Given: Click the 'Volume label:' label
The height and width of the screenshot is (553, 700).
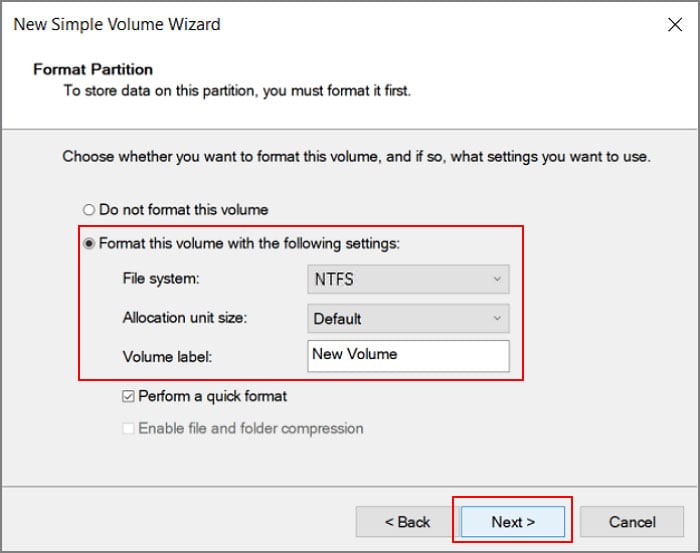Looking at the screenshot, I should coord(167,357).
